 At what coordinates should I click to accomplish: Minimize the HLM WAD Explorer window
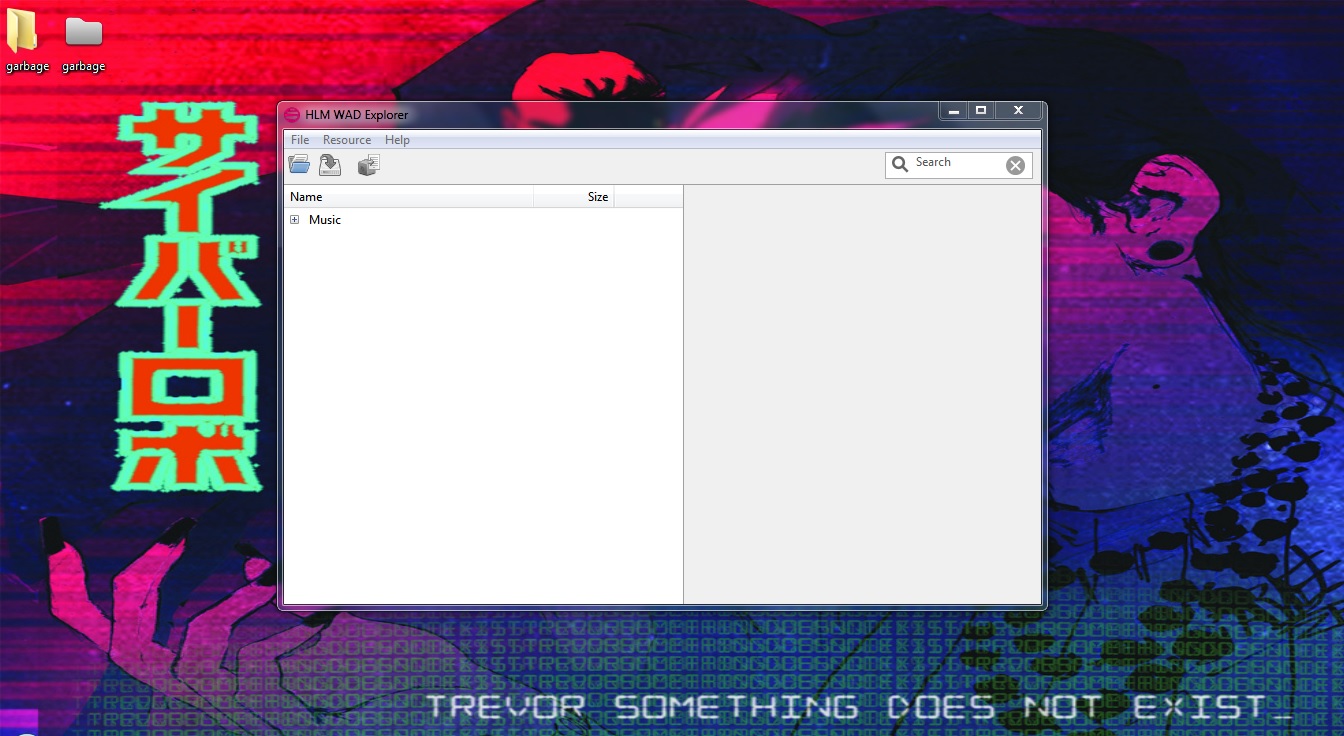[954, 110]
